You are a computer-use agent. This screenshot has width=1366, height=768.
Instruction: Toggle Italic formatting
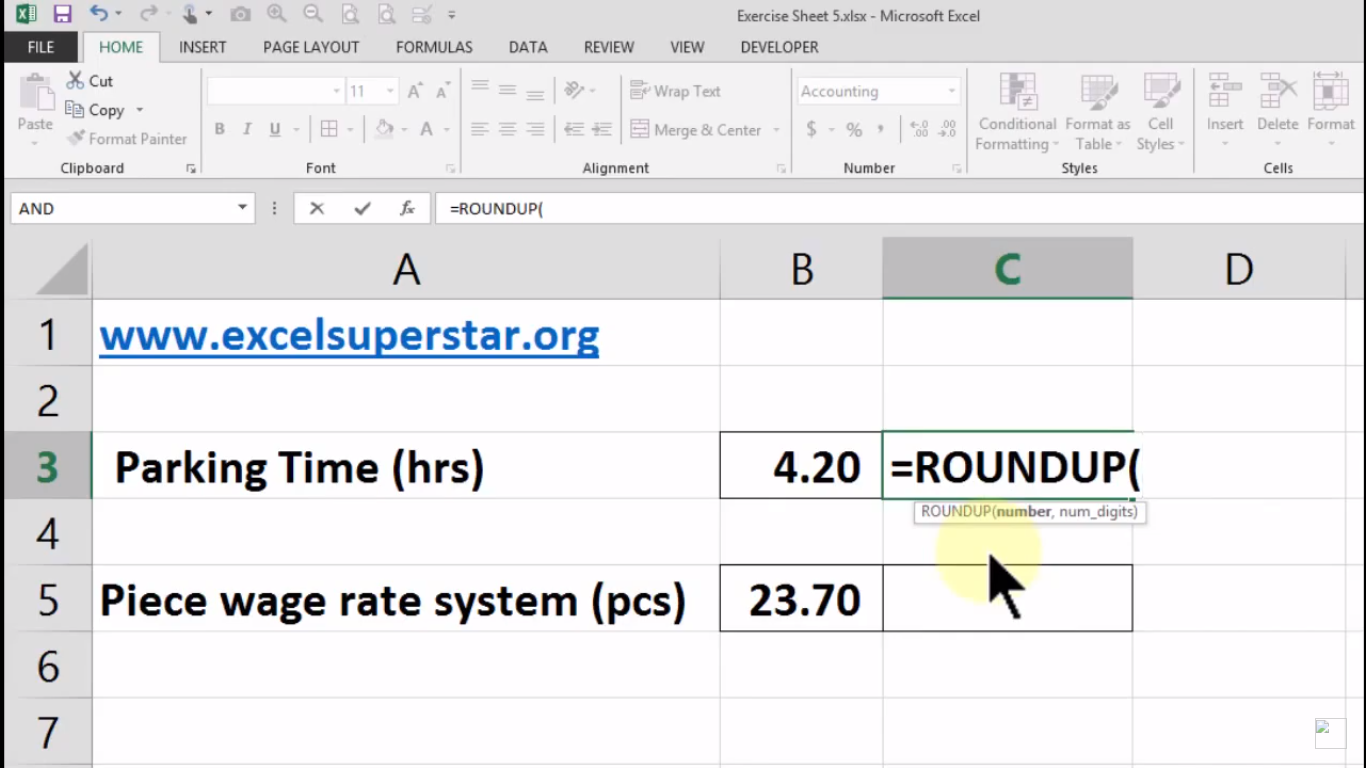tap(246, 129)
